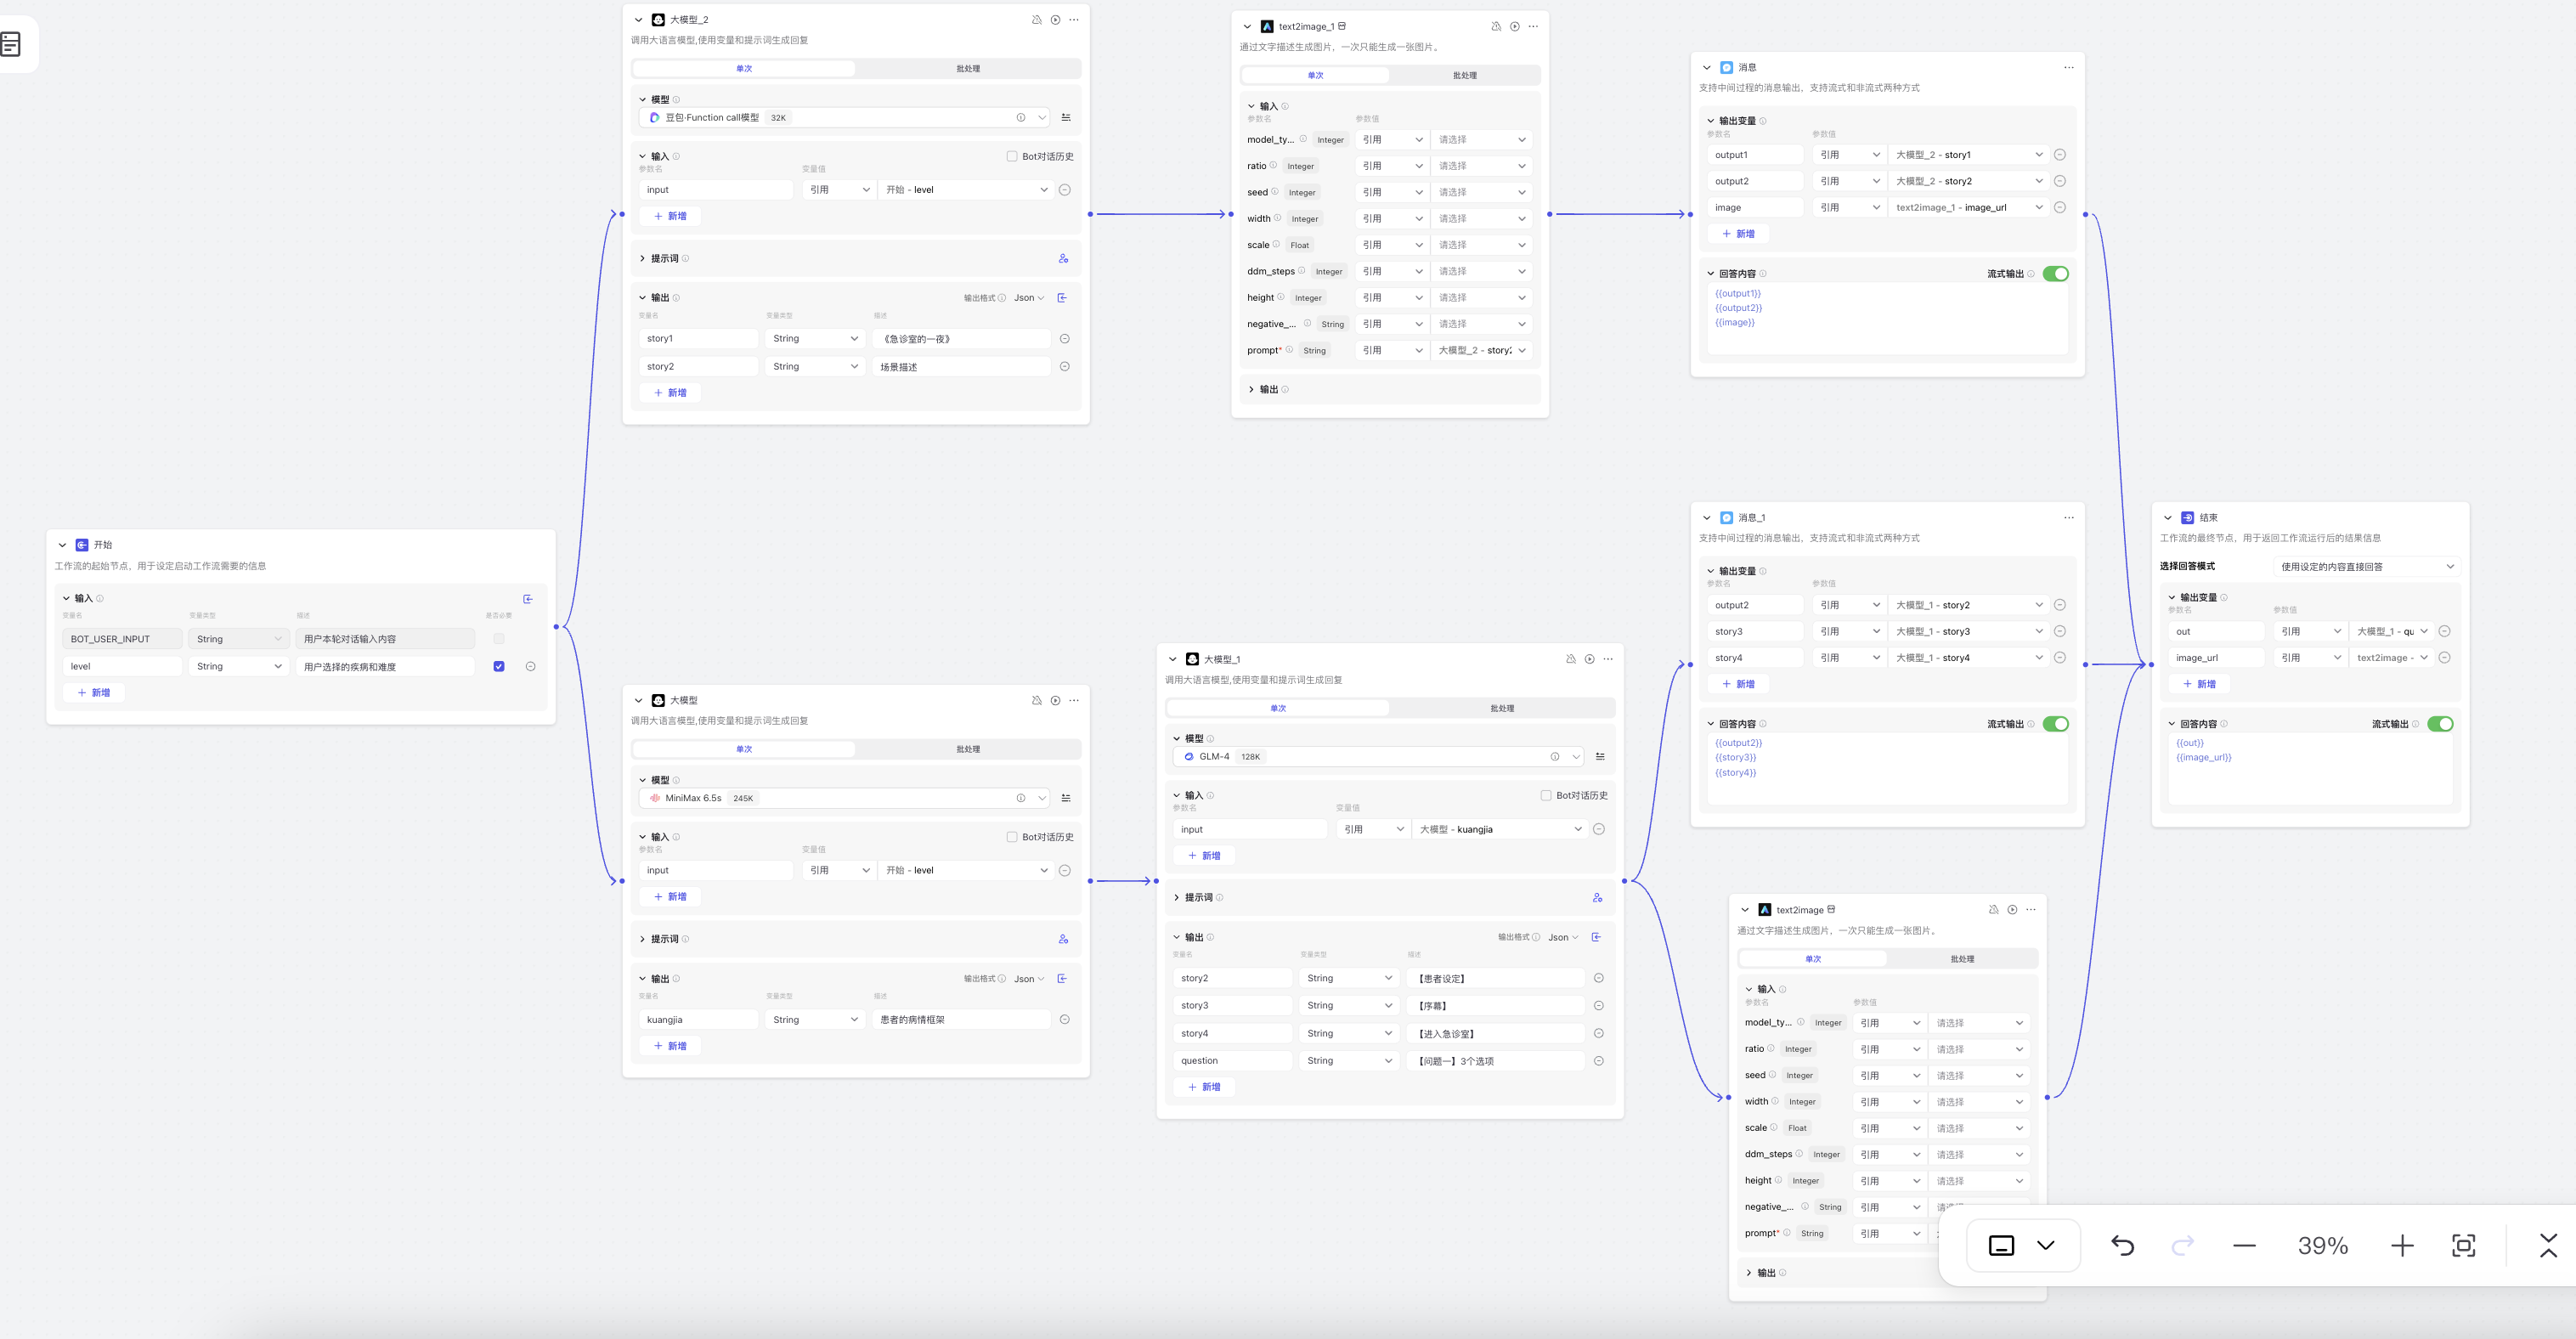
Task: Click 新增 under 输出变量 in 结束 node
Action: (2199, 684)
